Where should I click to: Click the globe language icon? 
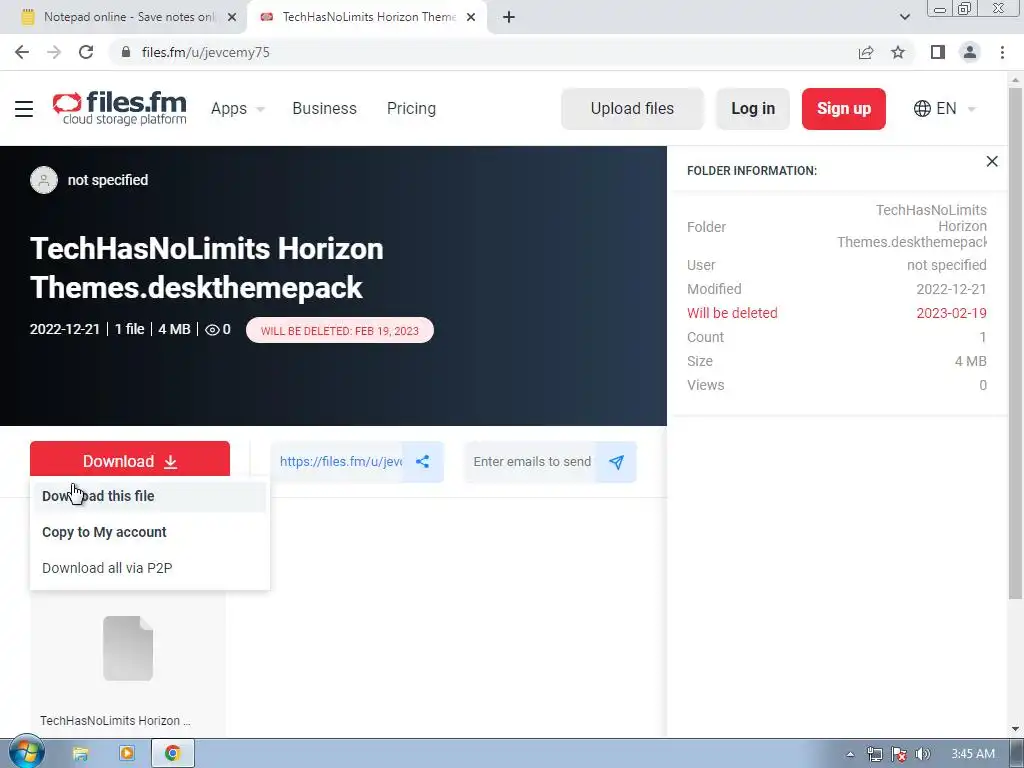click(922, 108)
